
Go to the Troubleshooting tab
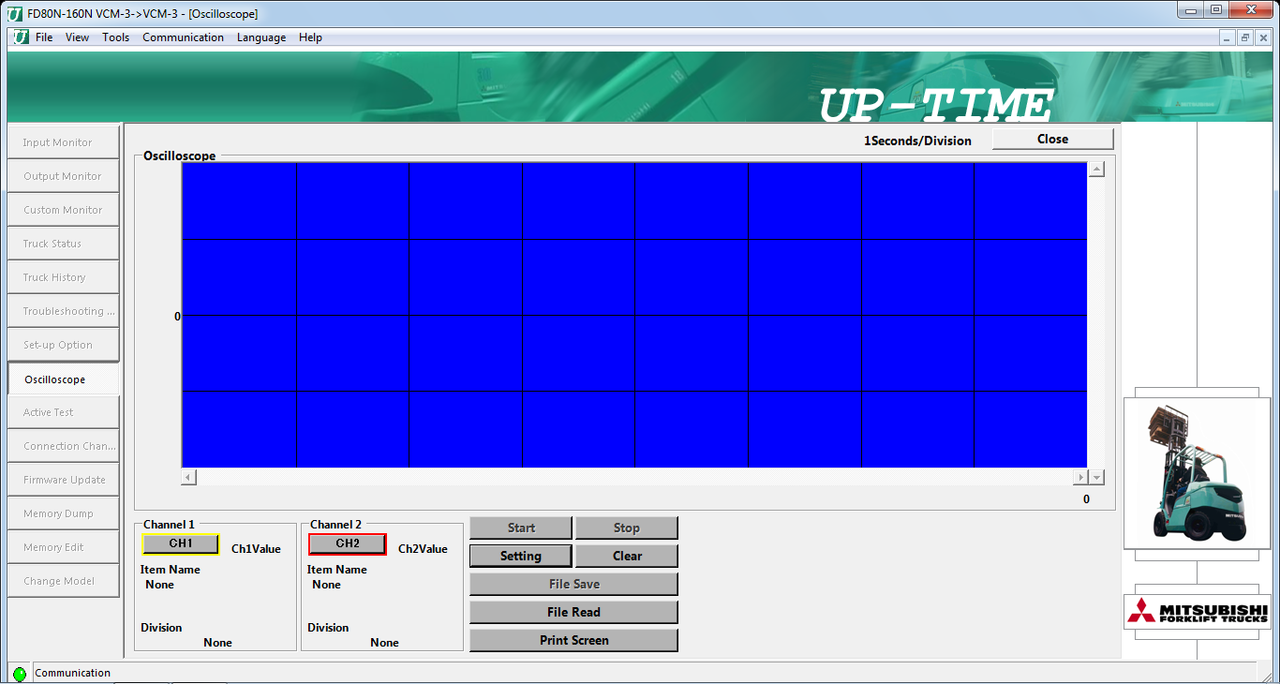pyautogui.click(x=63, y=311)
